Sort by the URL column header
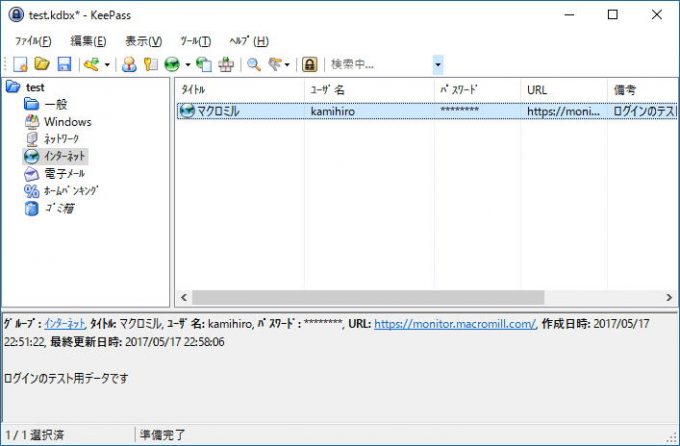Screen dimensions: 680x446 [564, 90]
